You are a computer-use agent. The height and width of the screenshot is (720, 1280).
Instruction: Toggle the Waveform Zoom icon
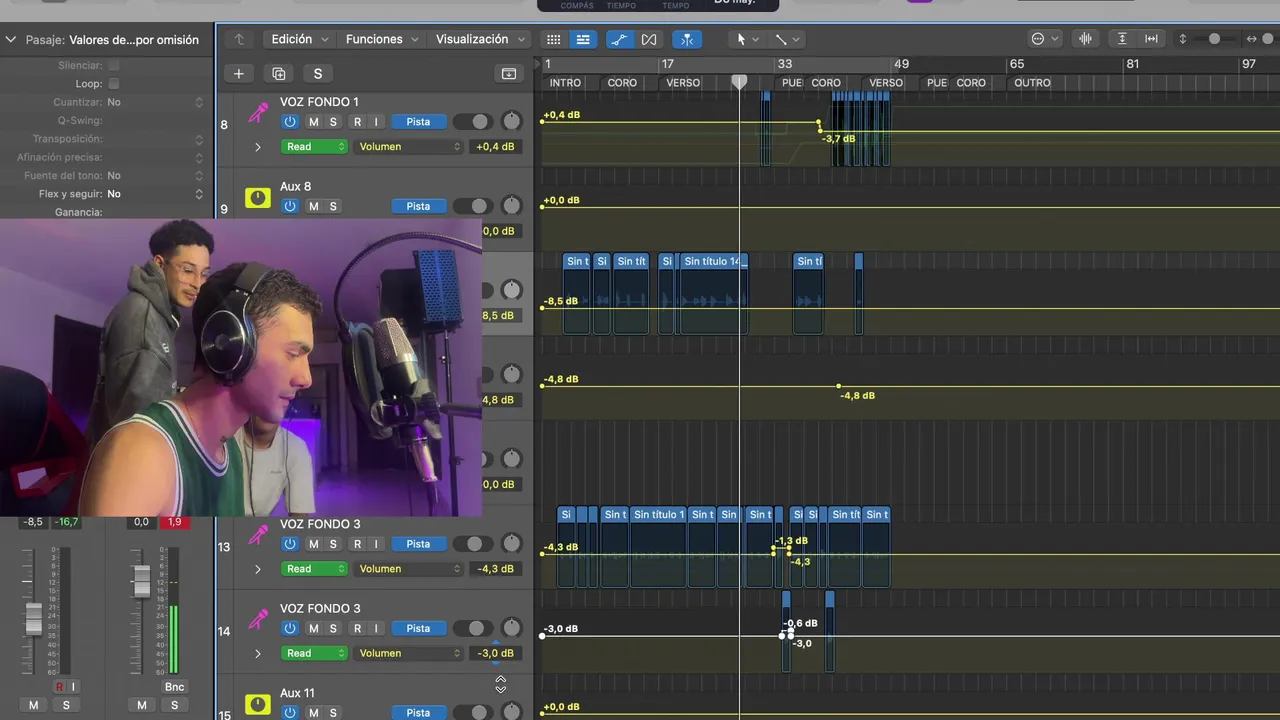pos(1085,39)
